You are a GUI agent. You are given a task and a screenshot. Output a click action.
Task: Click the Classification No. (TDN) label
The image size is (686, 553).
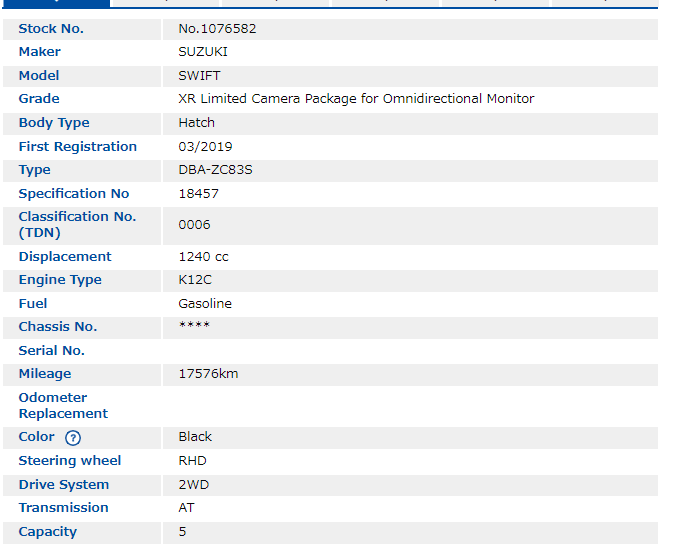[x=77, y=225]
